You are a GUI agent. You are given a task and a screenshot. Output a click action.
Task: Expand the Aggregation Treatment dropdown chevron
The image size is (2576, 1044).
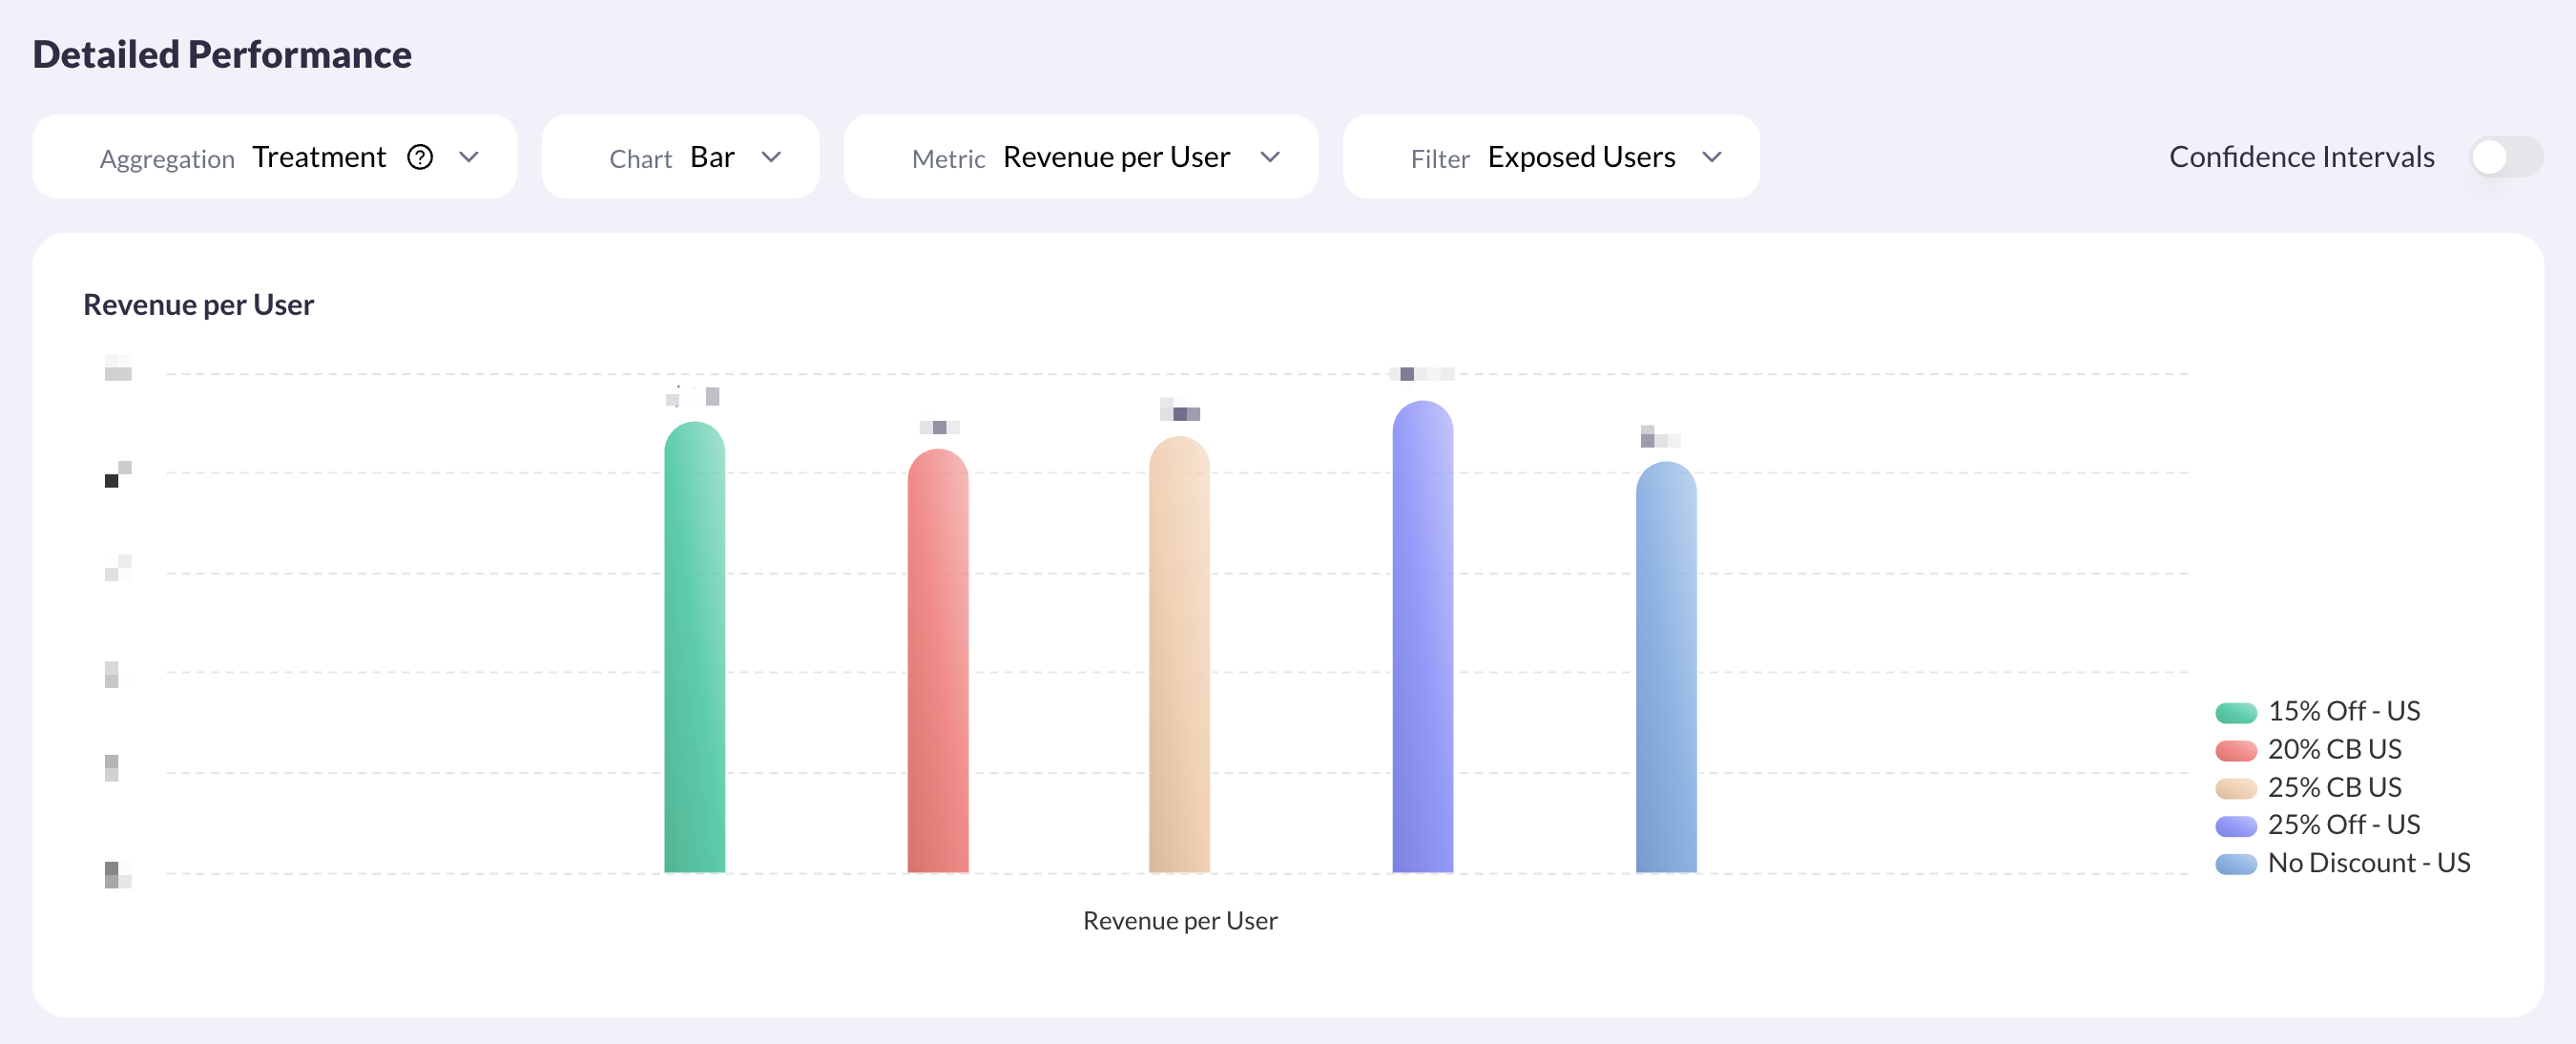click(469, 157)
